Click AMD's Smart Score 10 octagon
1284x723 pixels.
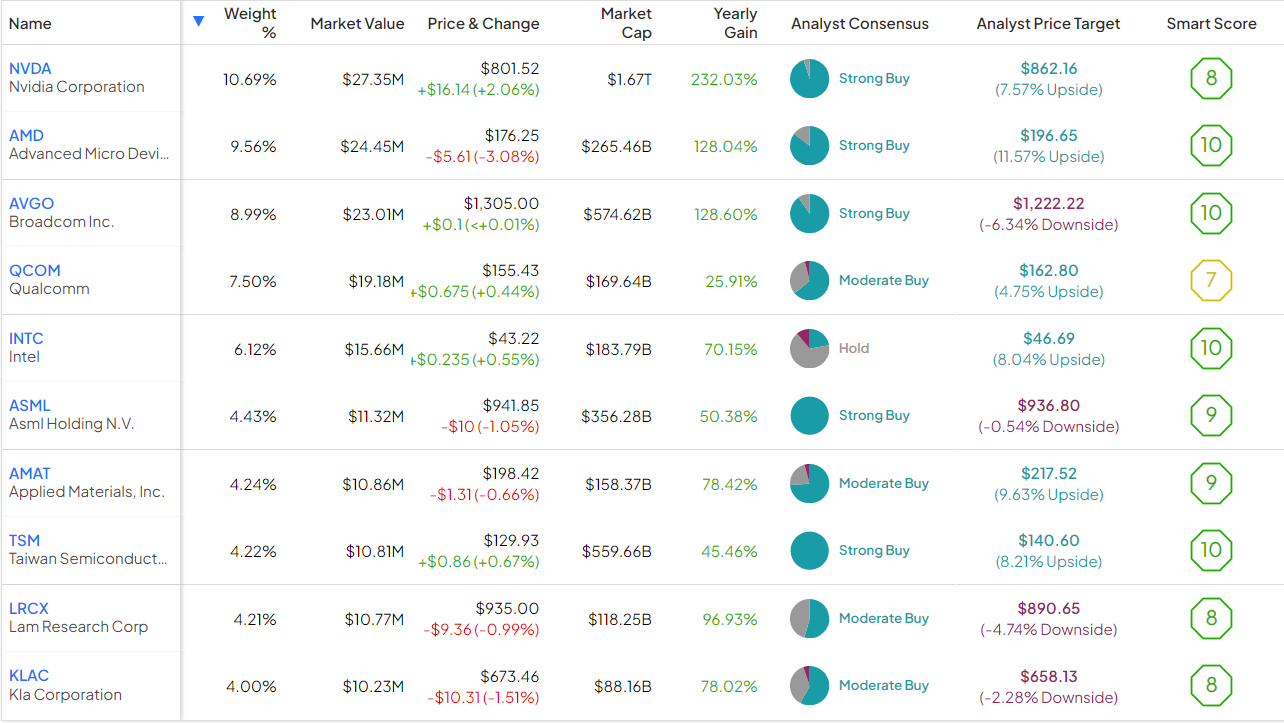(1211, 145)
